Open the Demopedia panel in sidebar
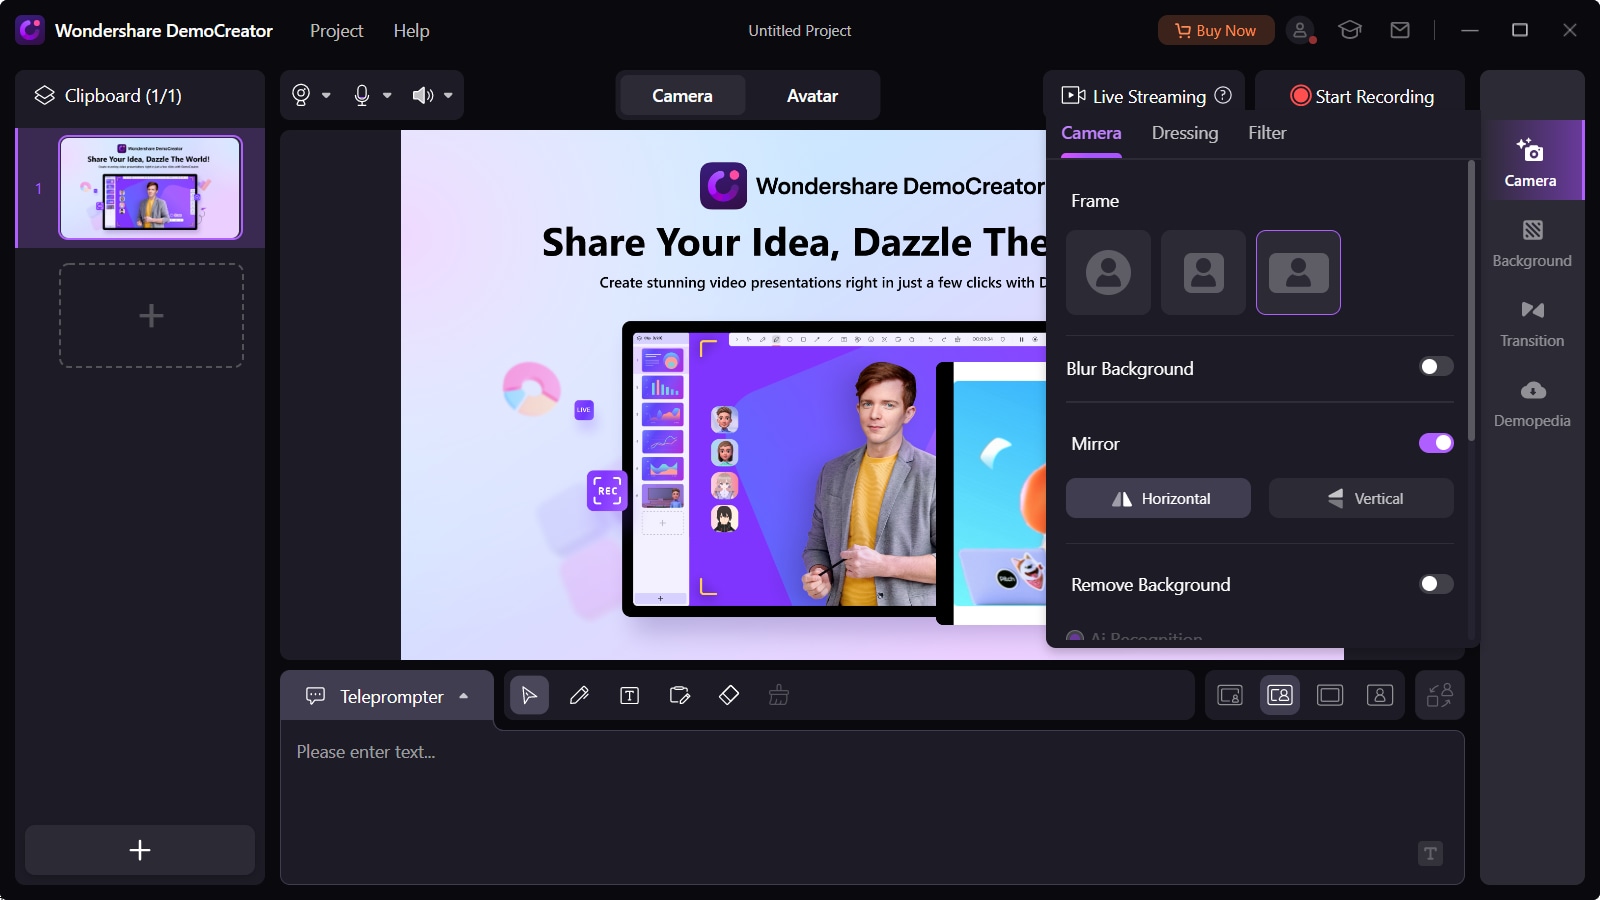 (x=1532, y=403)
